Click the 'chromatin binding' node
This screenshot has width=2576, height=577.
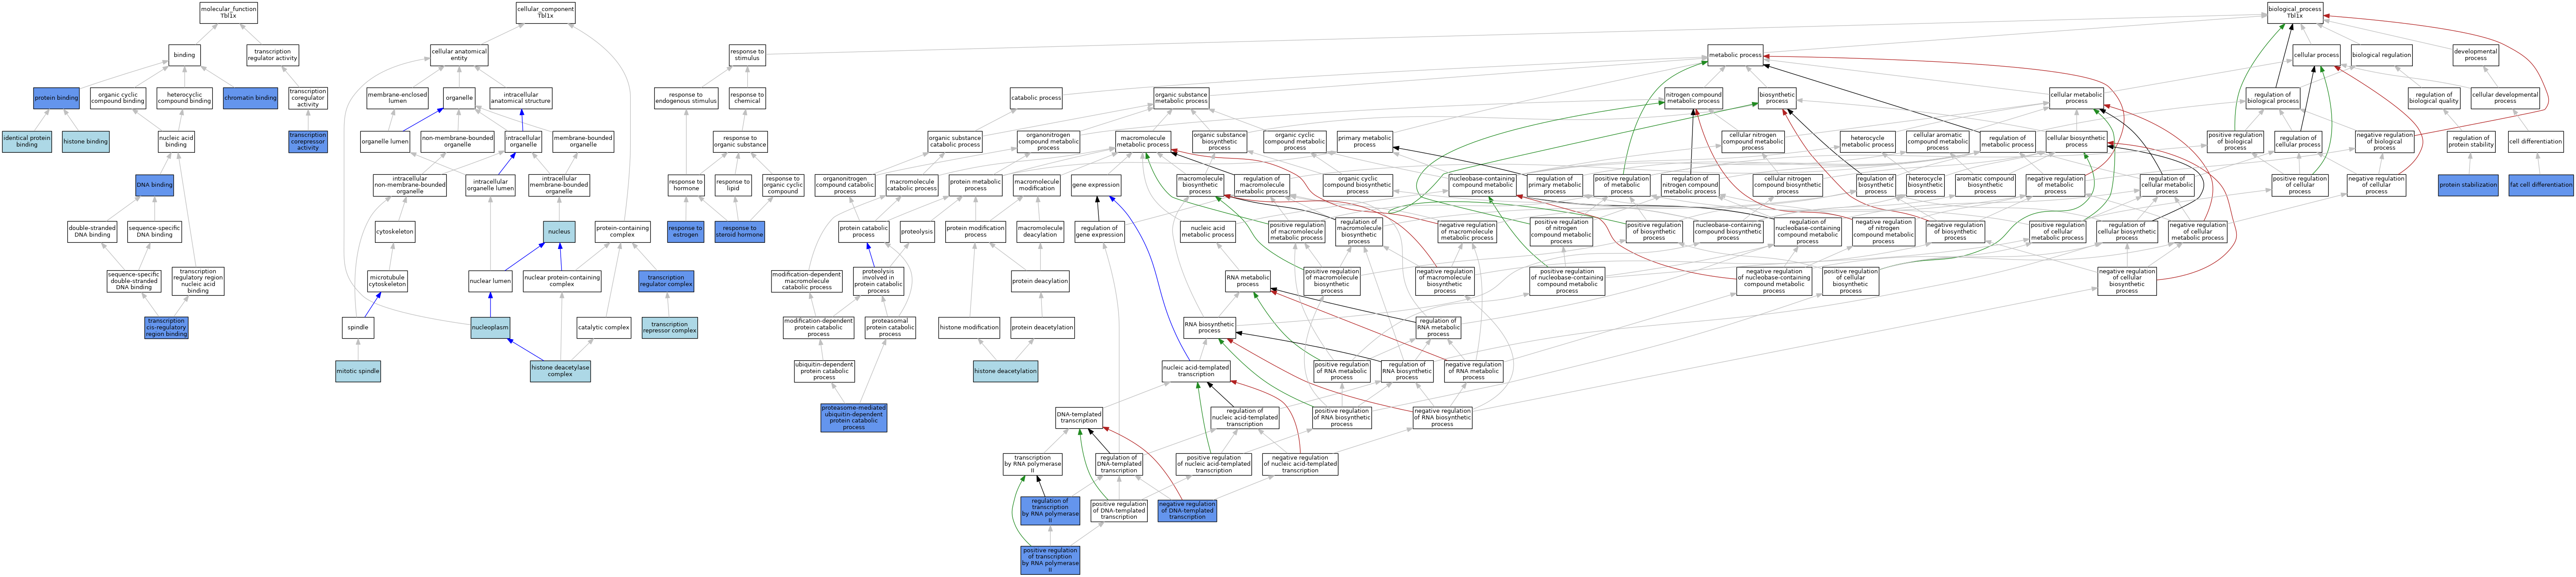coord(251,98)
